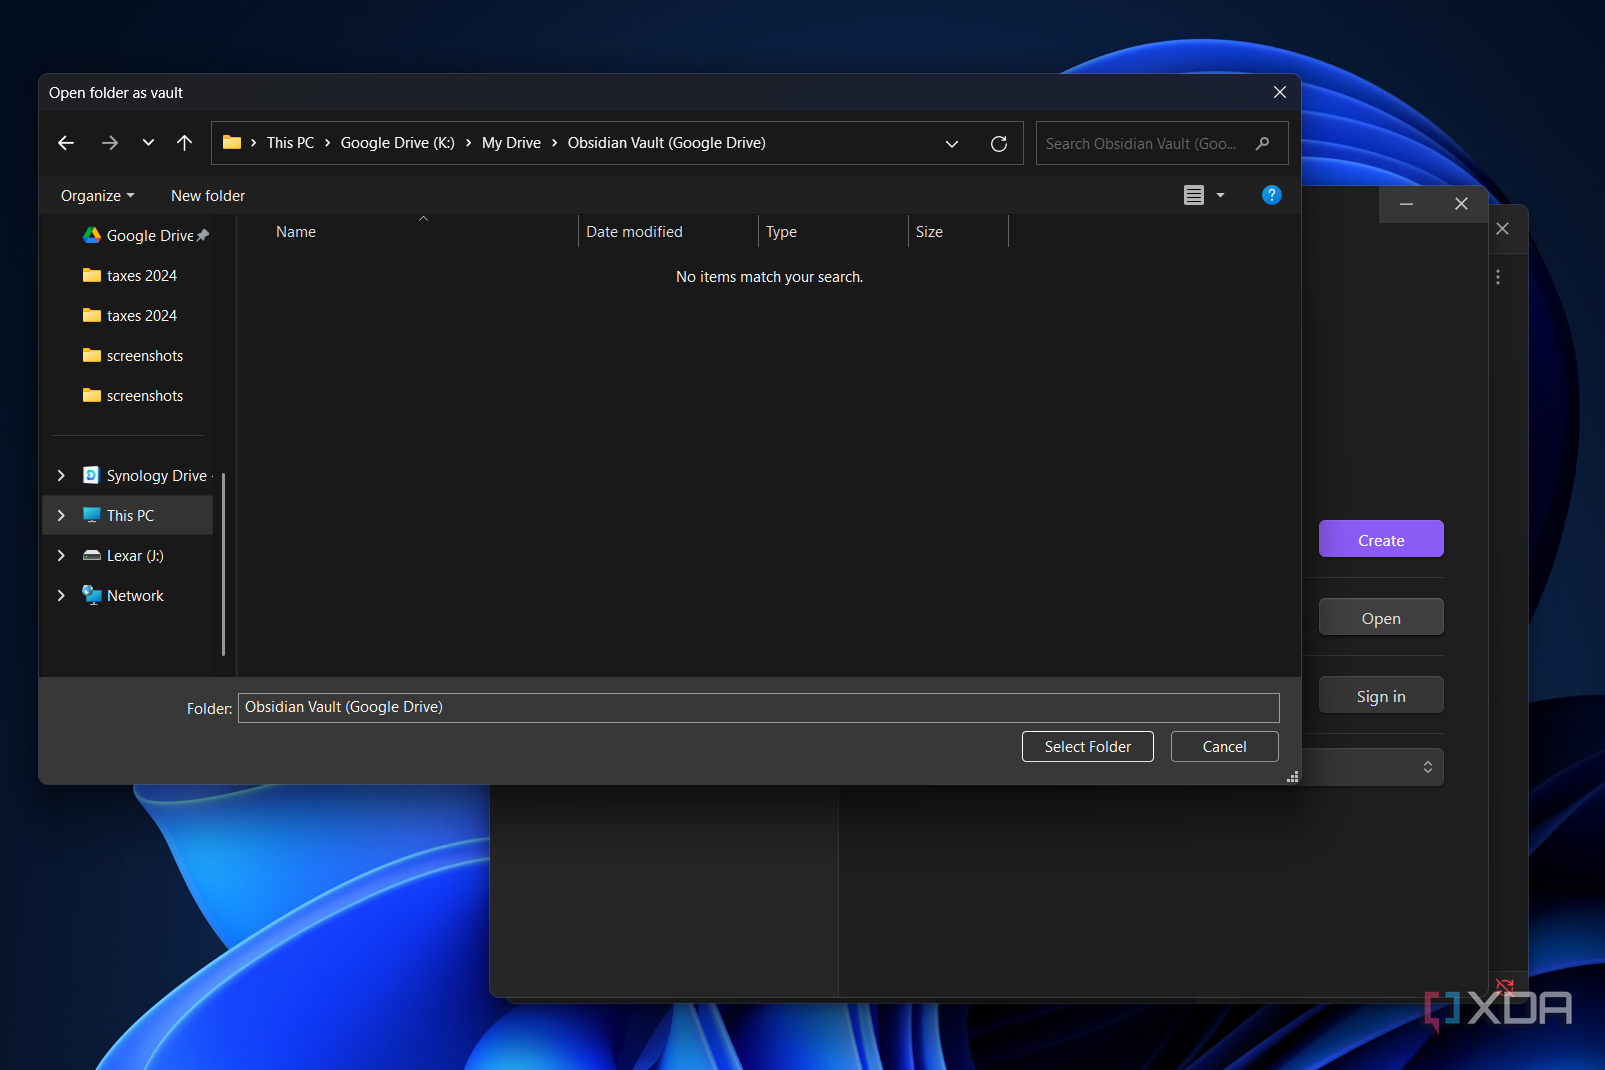Click the Forward navigation arrow

[110, 143]
